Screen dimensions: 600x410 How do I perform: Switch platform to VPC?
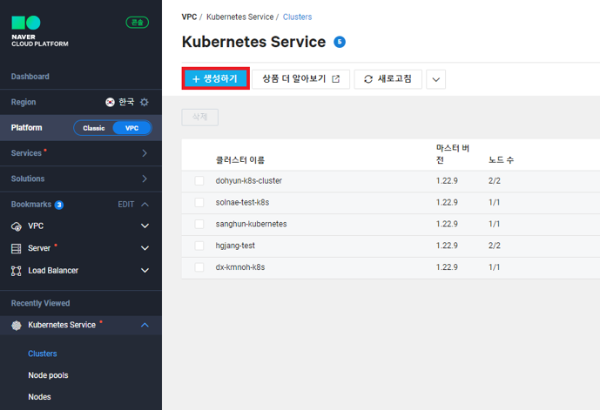pyautogui.click(x=132, y=128)
